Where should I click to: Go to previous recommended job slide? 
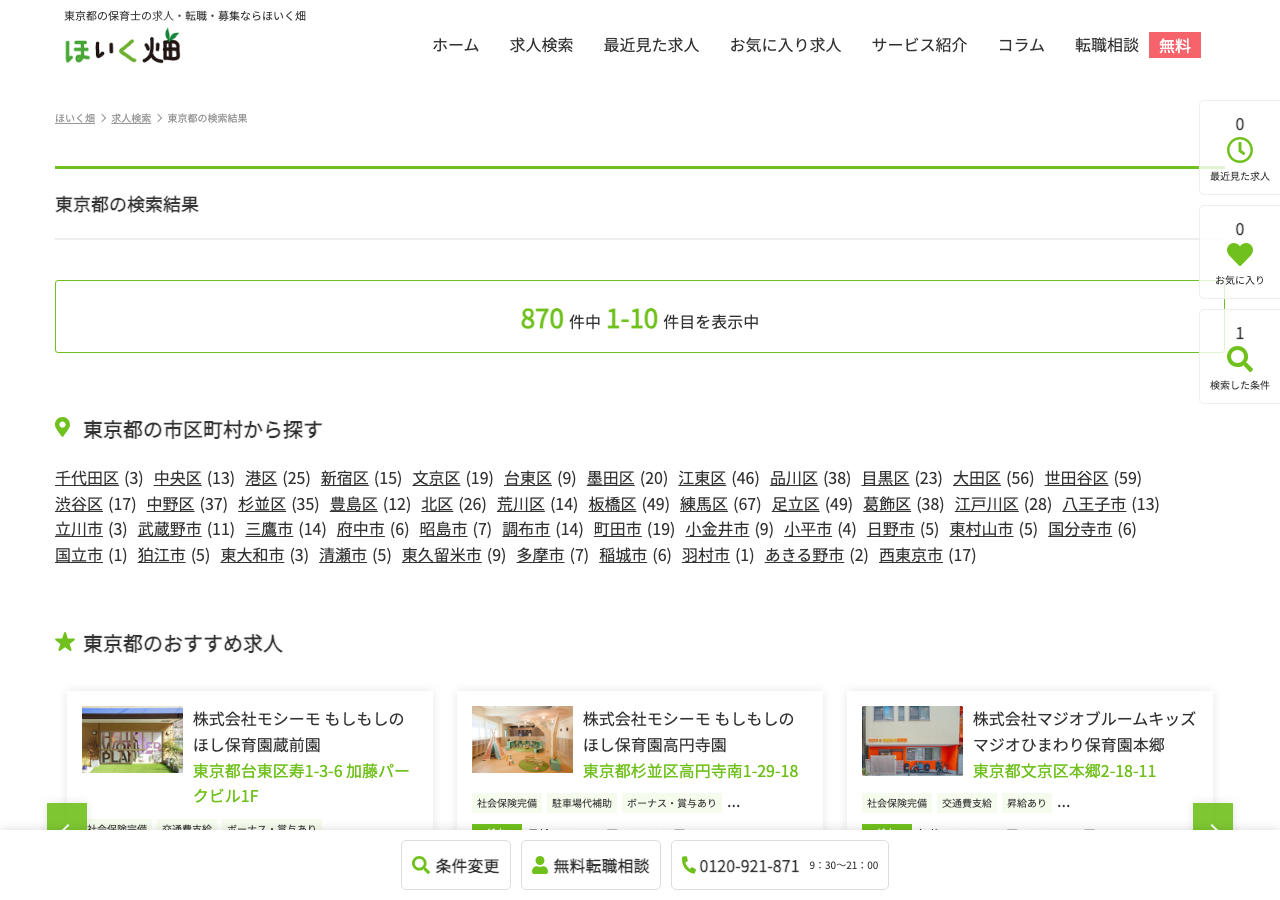click(67, 817)
